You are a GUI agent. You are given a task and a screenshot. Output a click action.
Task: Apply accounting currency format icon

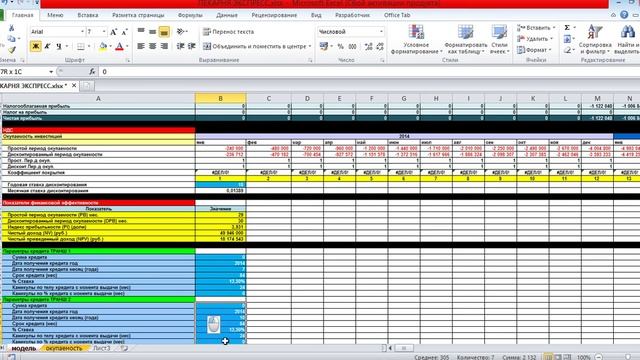pyautogui.click(x=324, y=46)
